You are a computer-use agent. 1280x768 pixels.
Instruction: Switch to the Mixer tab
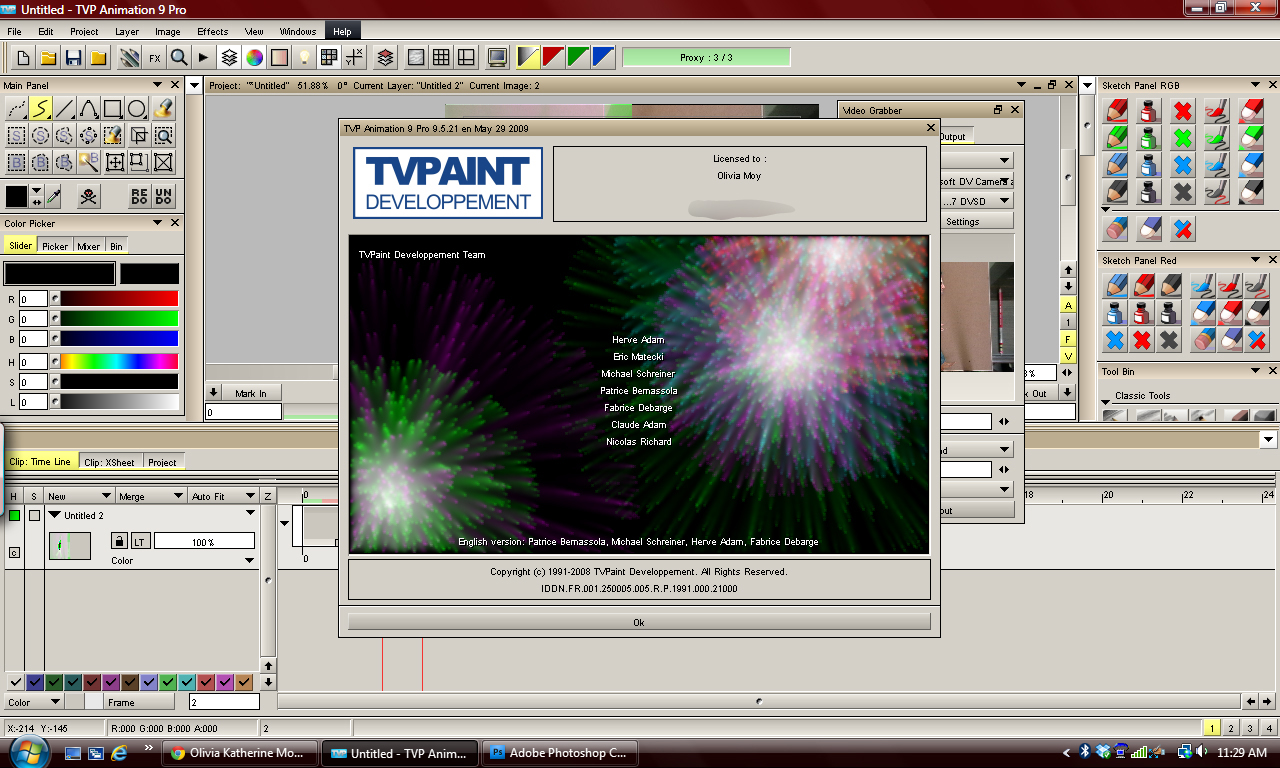click(x=89, y=246)
